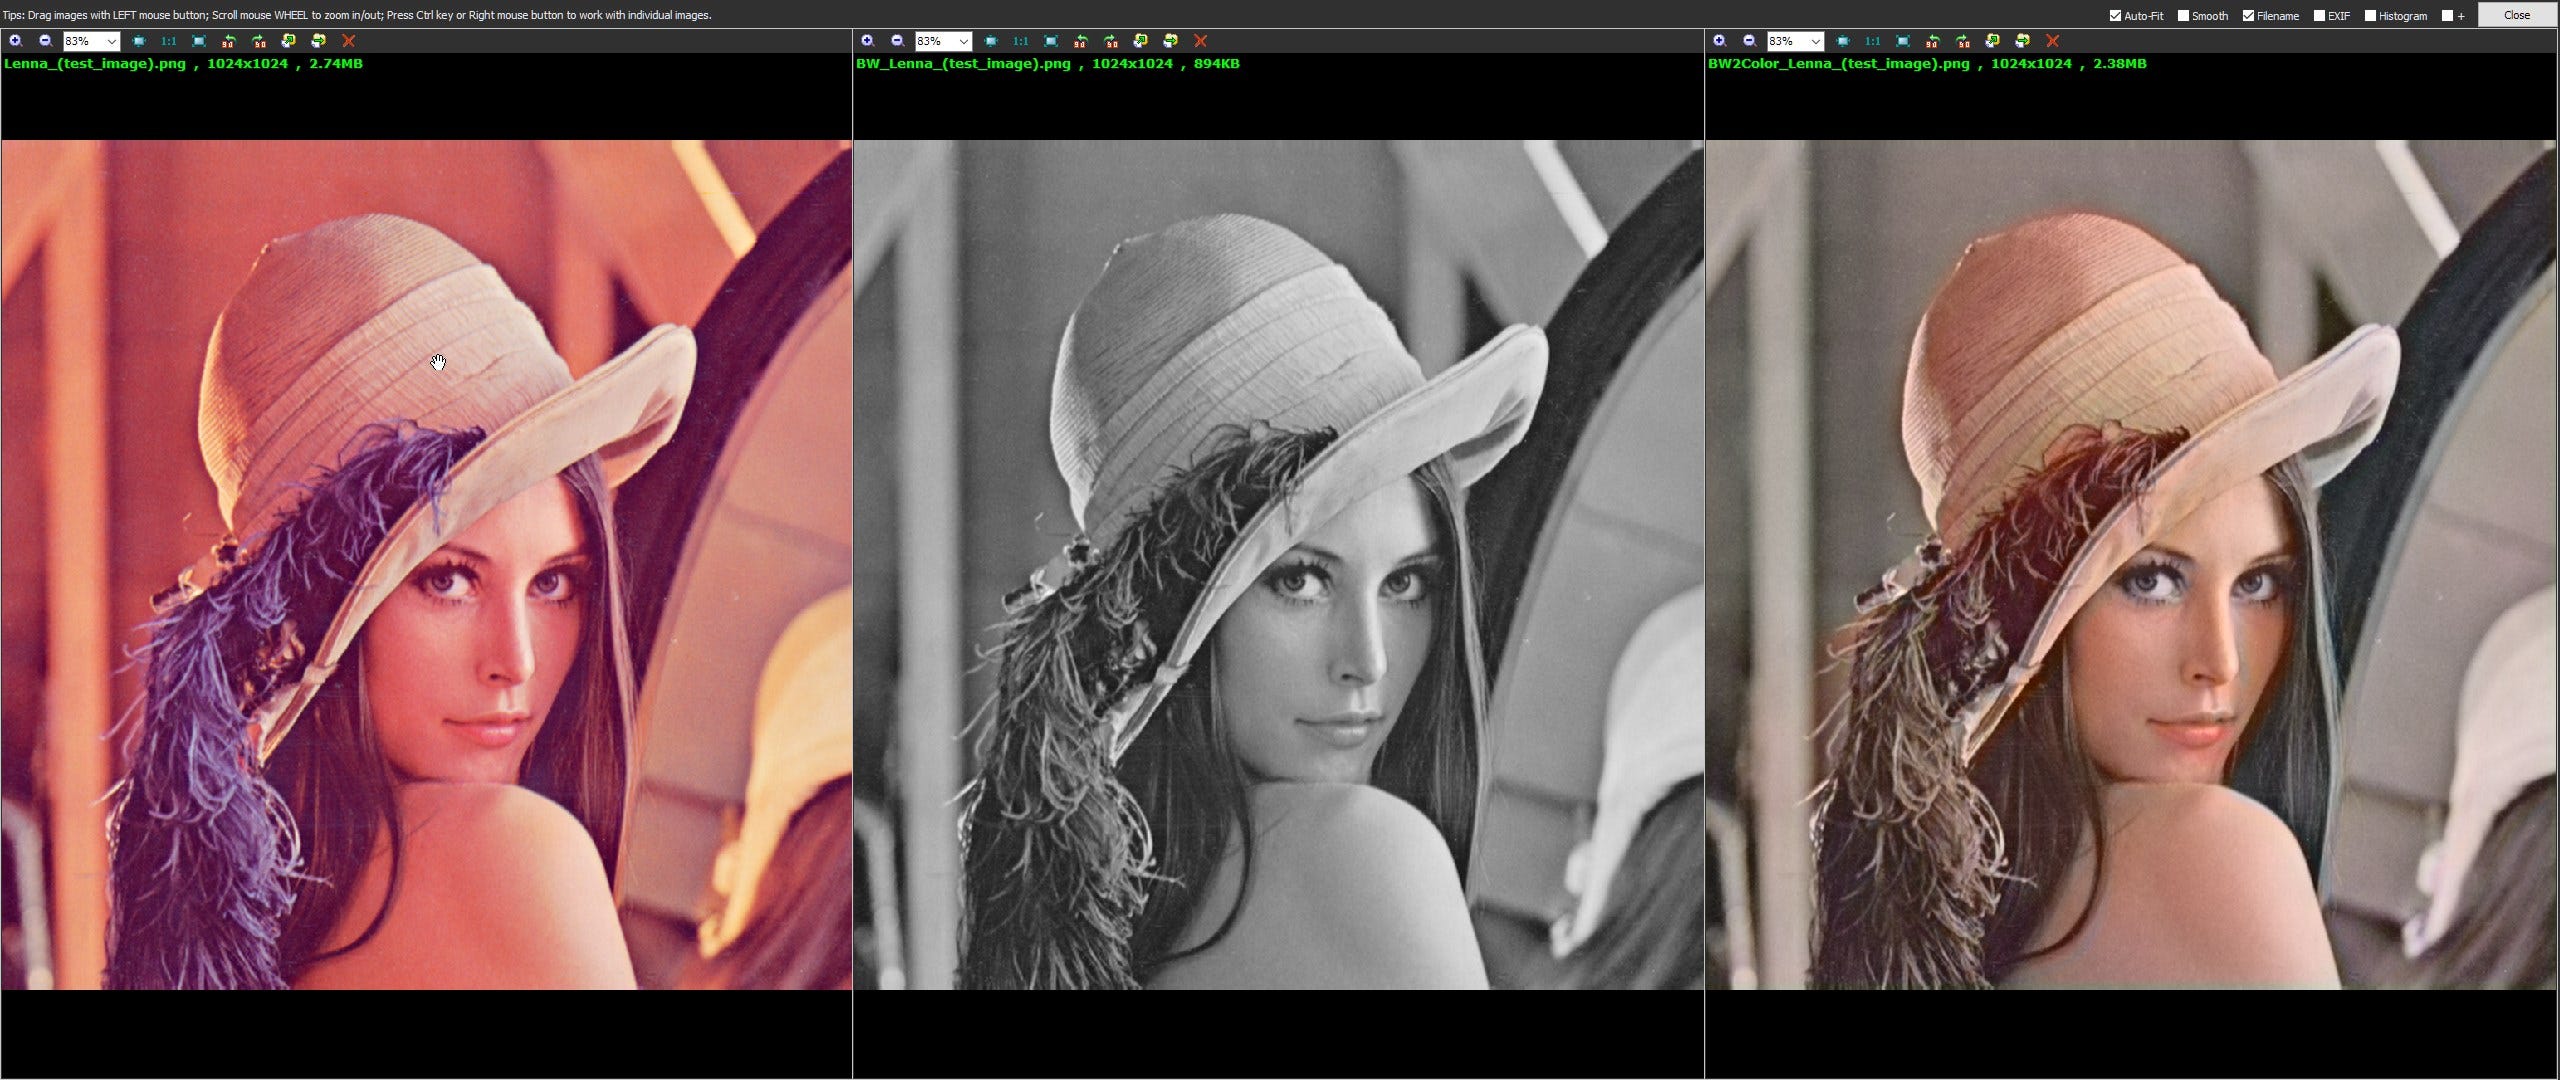Rotate the original Lenna image left 90°

(x=229, y=41)
